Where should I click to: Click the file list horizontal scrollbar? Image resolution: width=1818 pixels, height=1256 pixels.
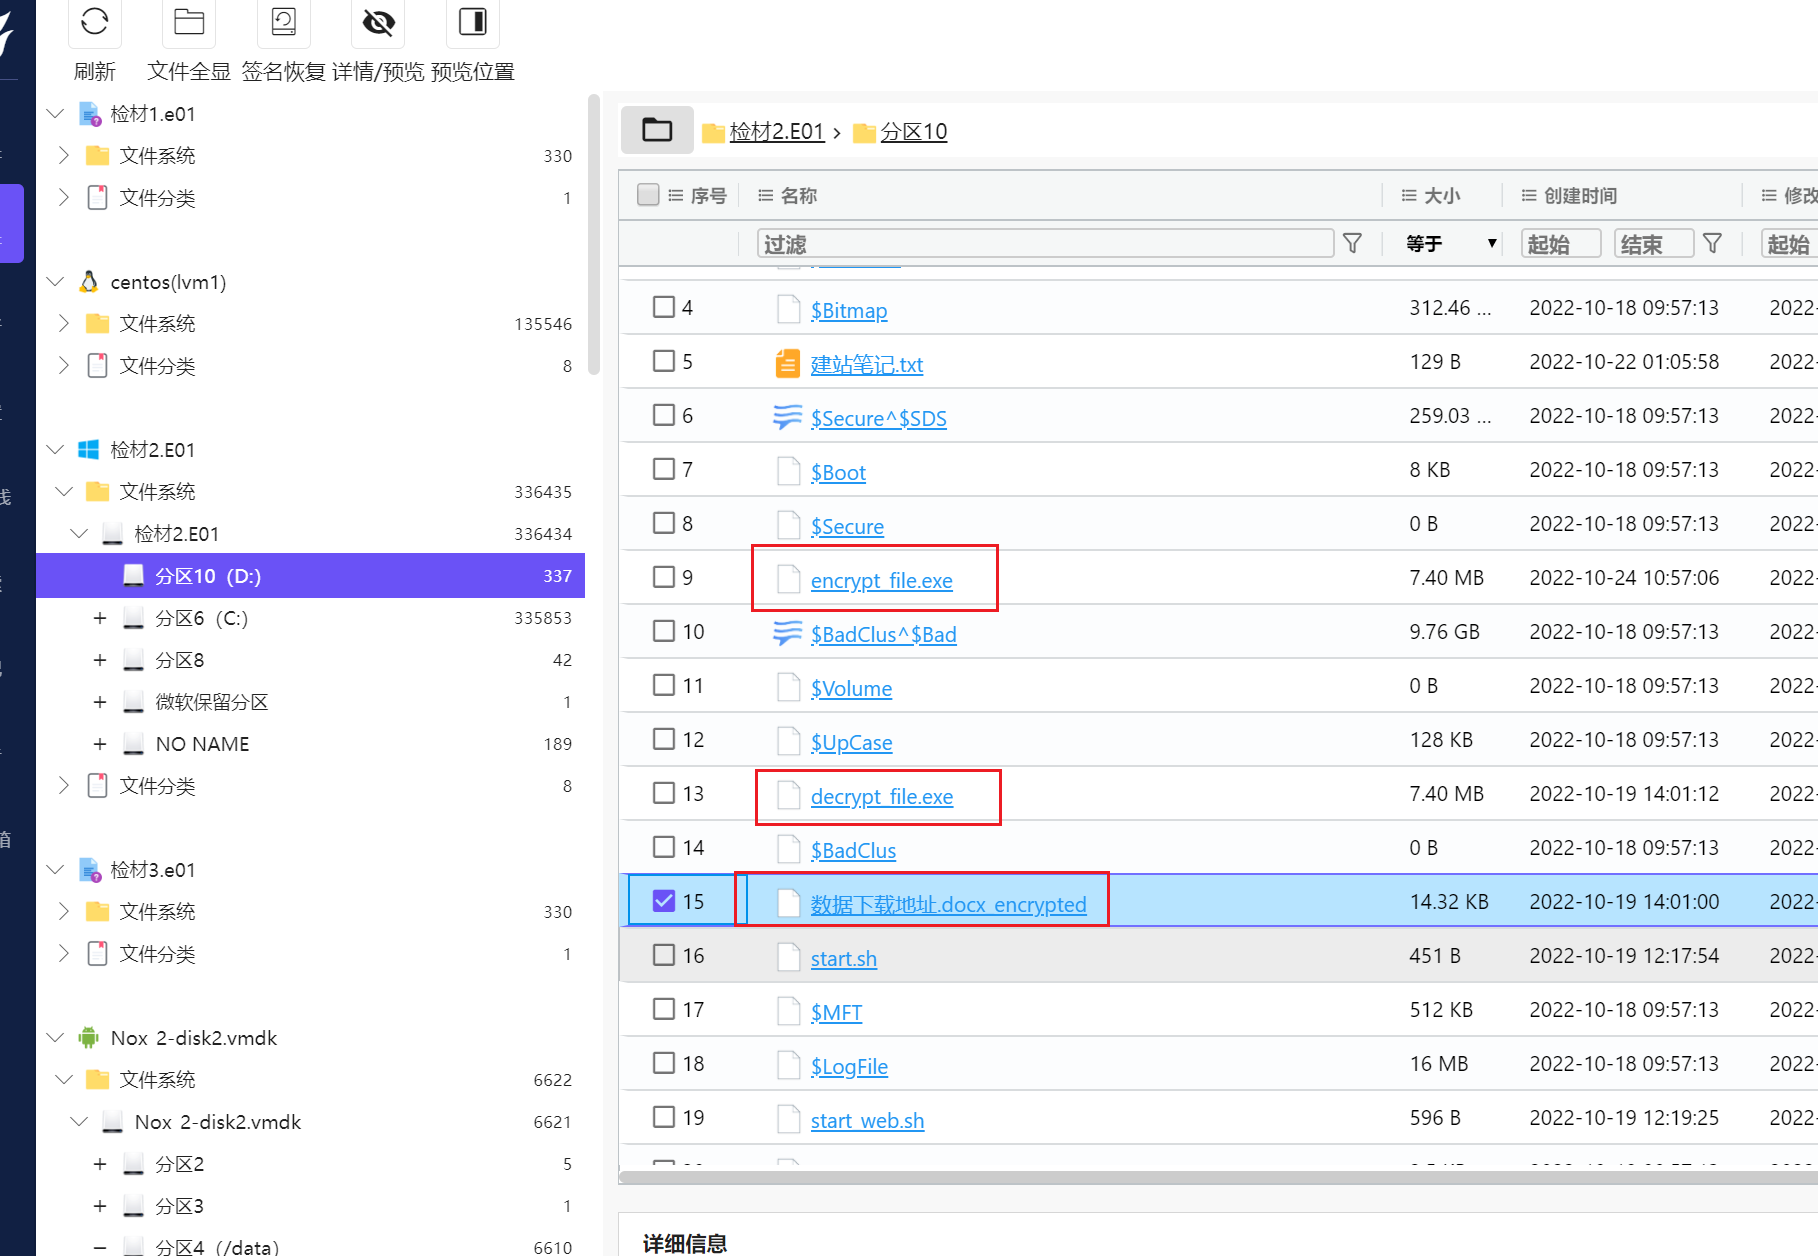[x=1218, y=1177]
